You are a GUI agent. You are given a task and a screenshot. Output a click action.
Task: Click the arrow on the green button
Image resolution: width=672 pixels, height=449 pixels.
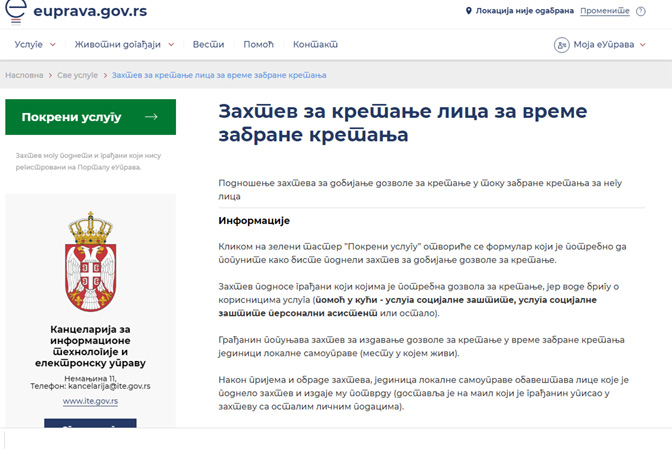pos(151,117)
